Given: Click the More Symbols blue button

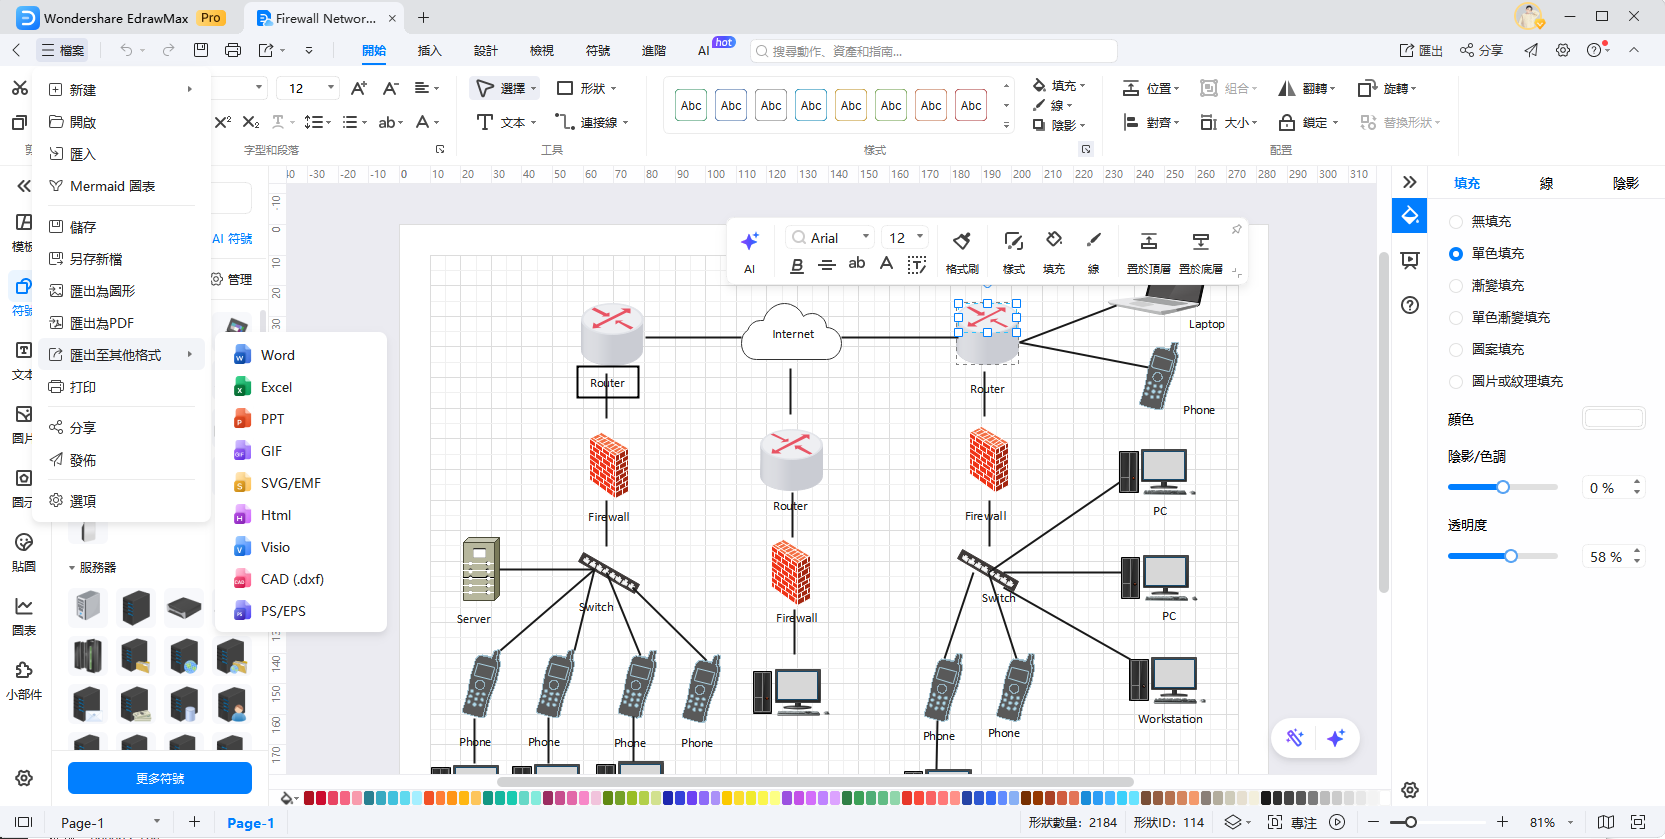Looking at the screenshot, I should (160, 778).
